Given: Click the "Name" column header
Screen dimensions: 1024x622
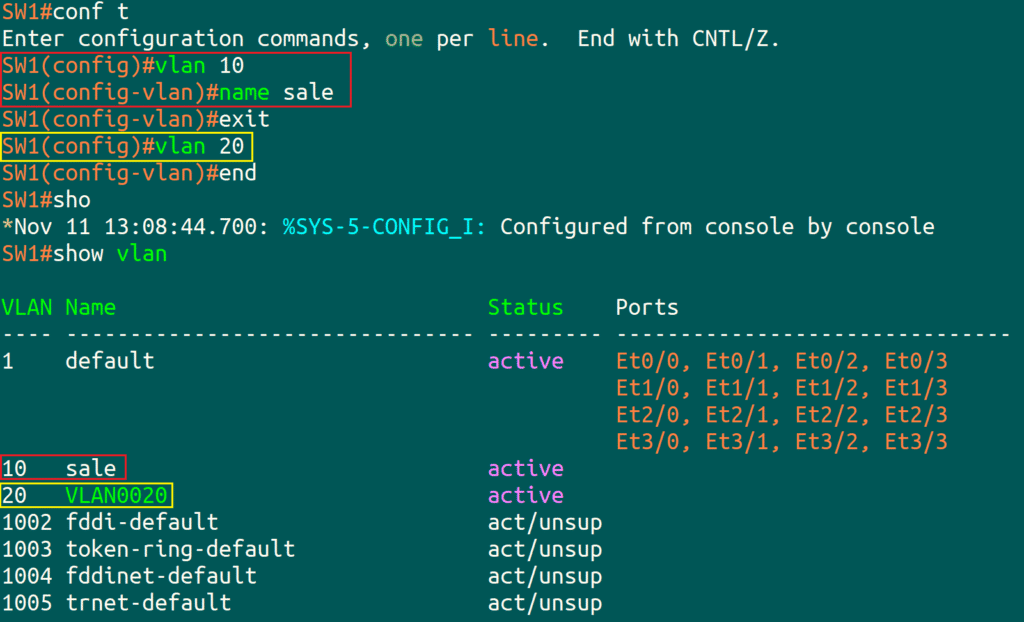Looking at the screenshot, I should (x=91, y=307).
